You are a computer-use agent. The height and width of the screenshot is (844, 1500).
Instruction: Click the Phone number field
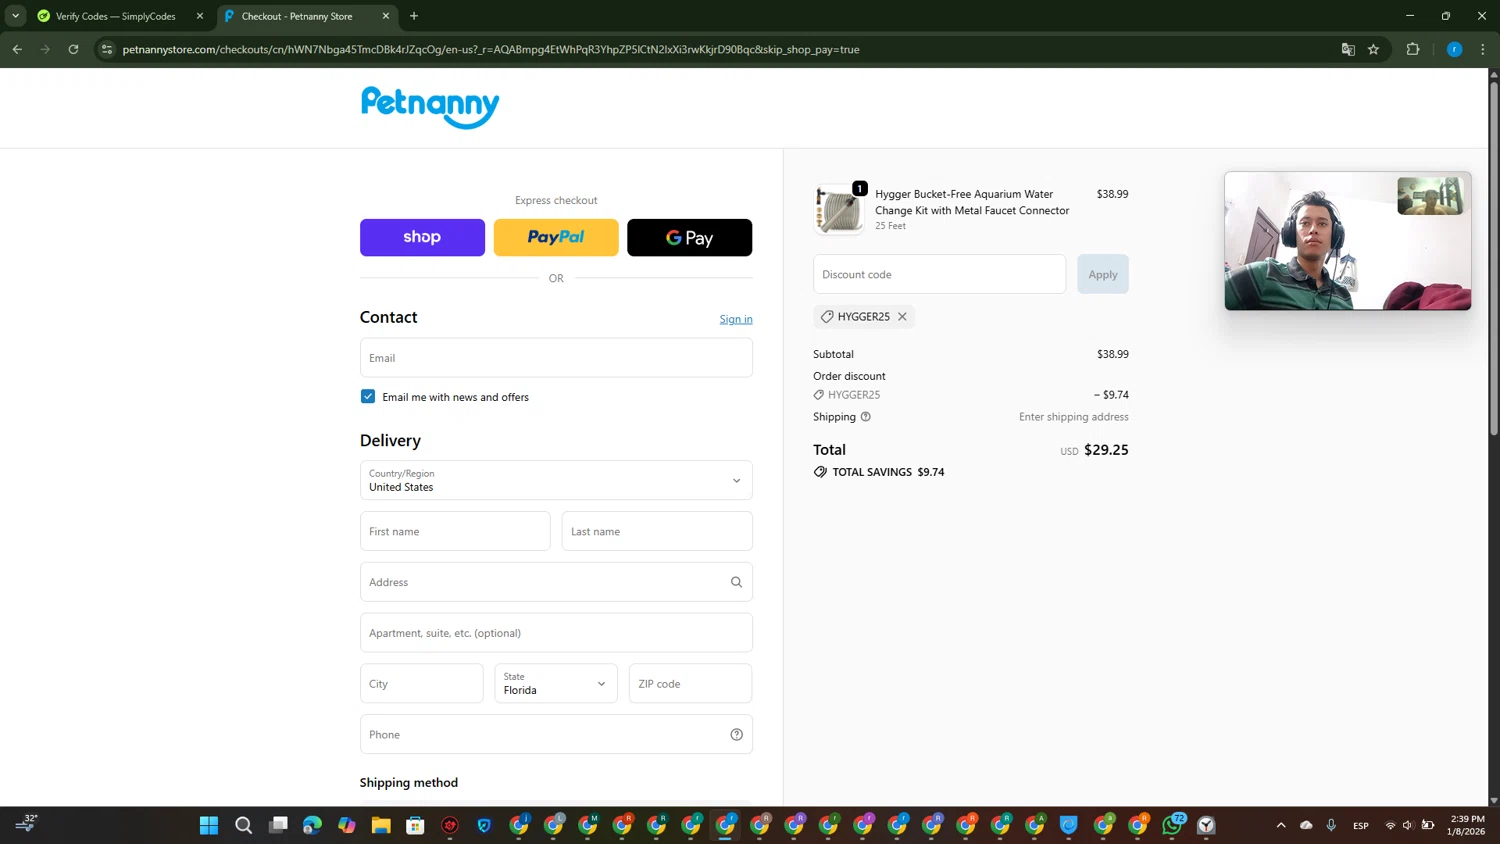[x=556, y=734]
